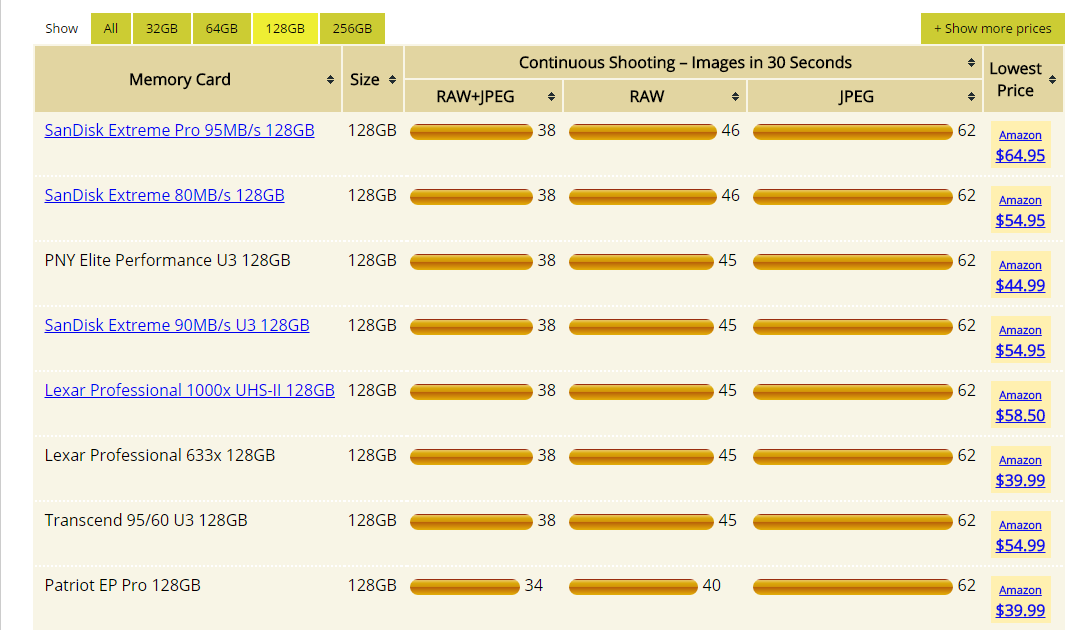Screen dimensions: 1081x630
Task: Sort table by Memory Card column arrows
Action: (x=330, y=80)
